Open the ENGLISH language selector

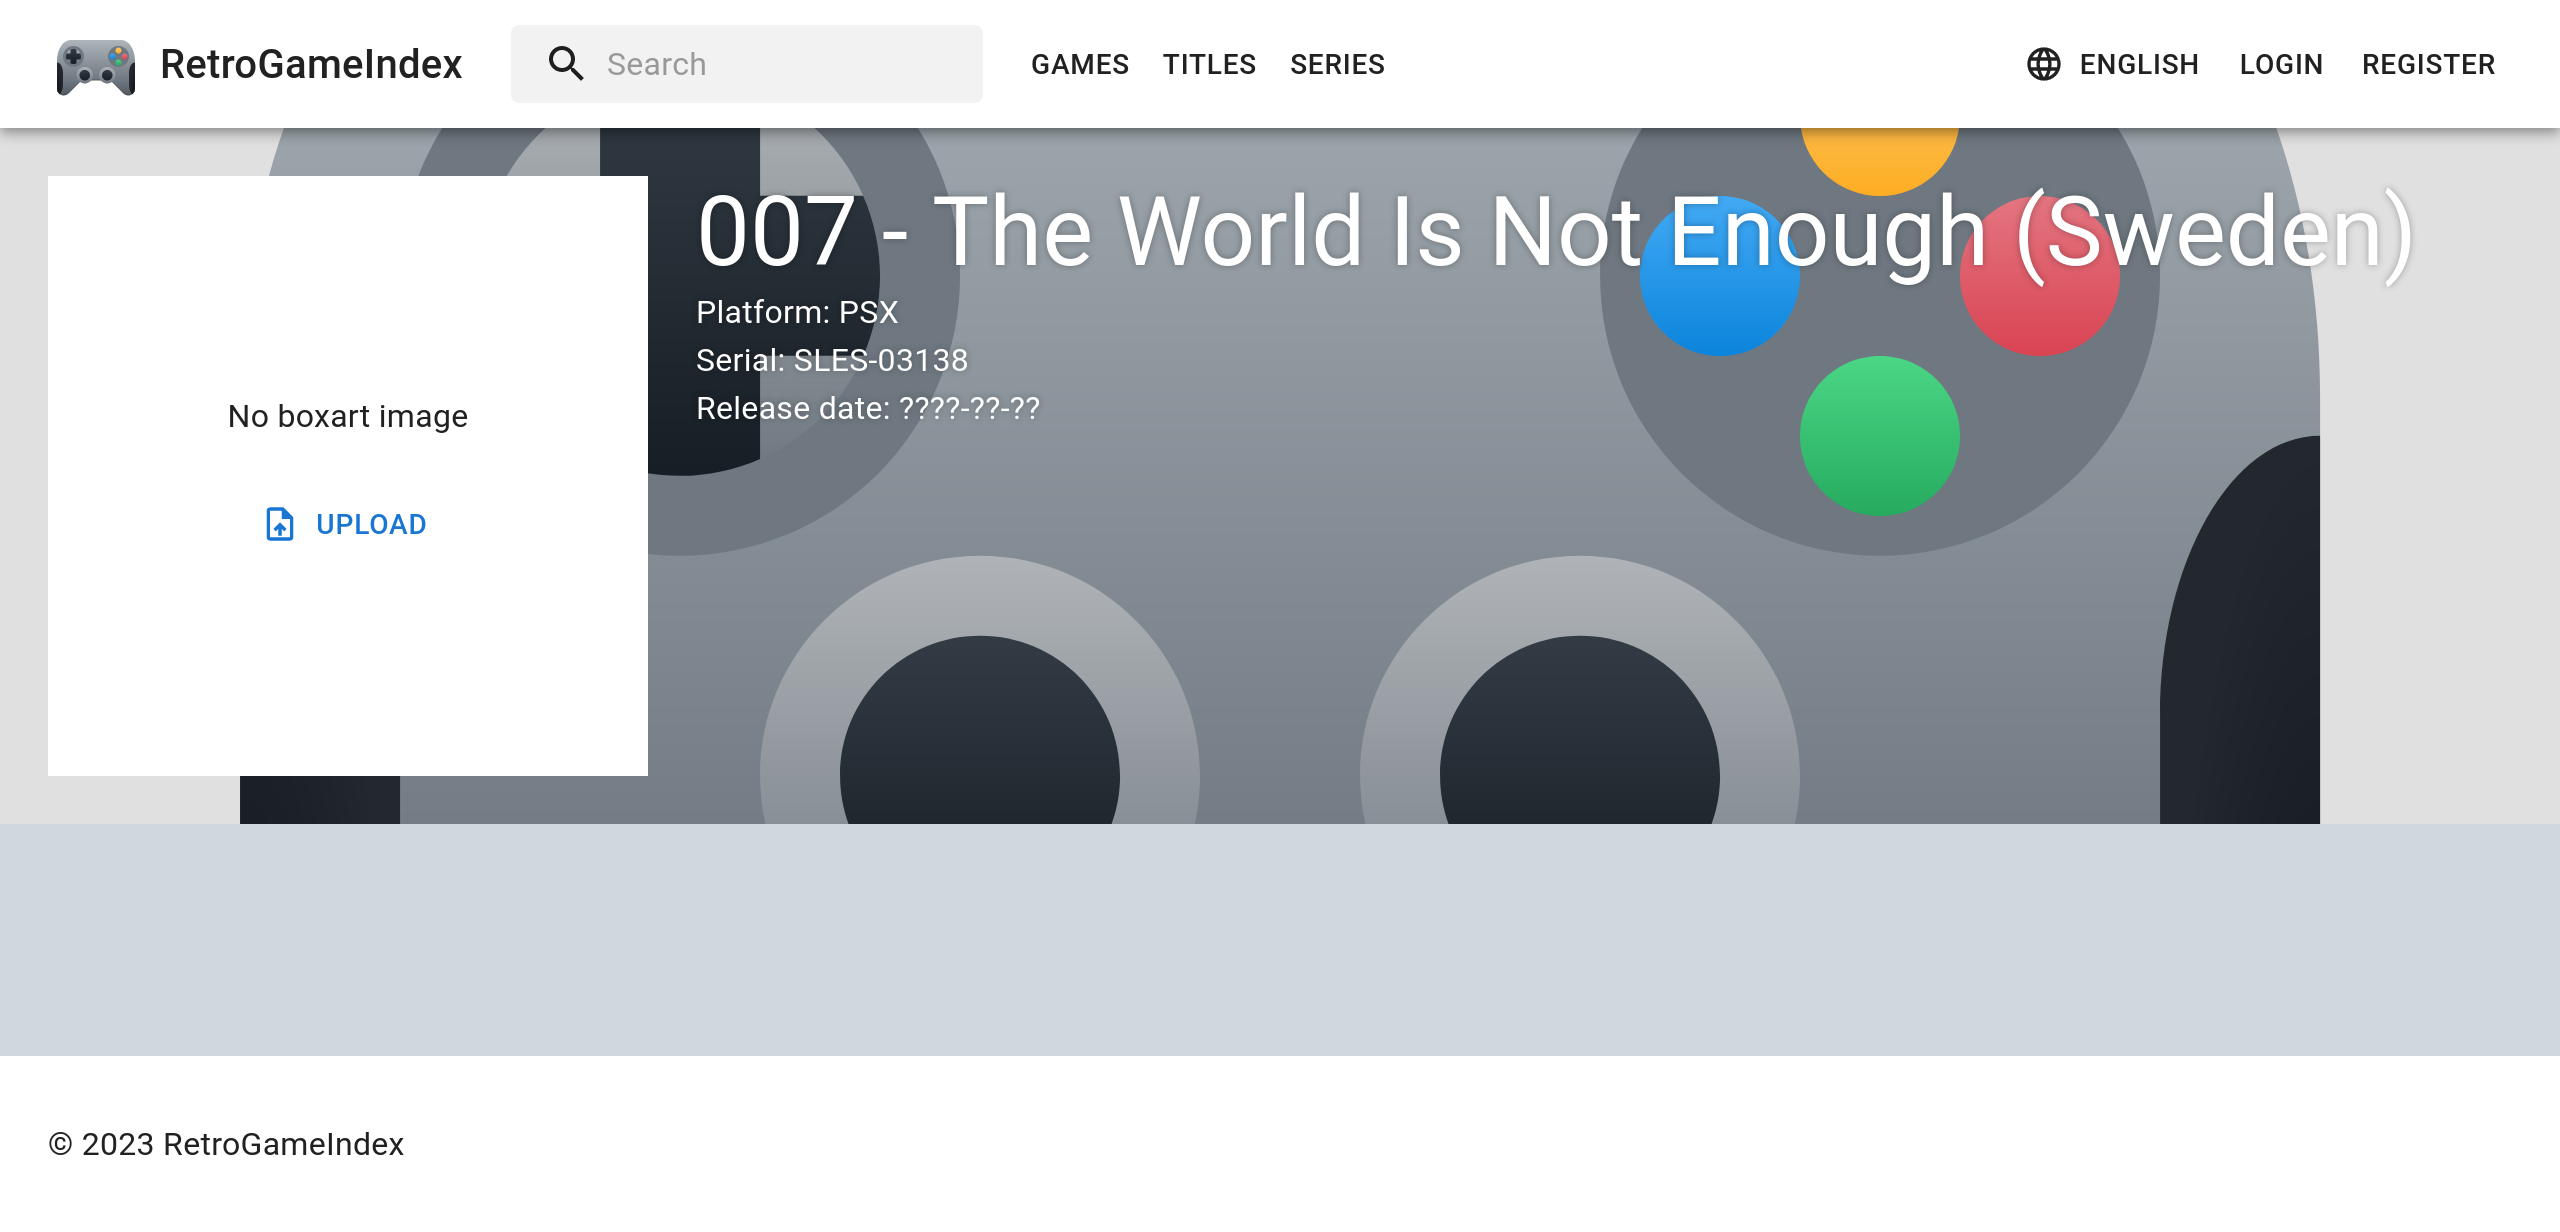2138,64
